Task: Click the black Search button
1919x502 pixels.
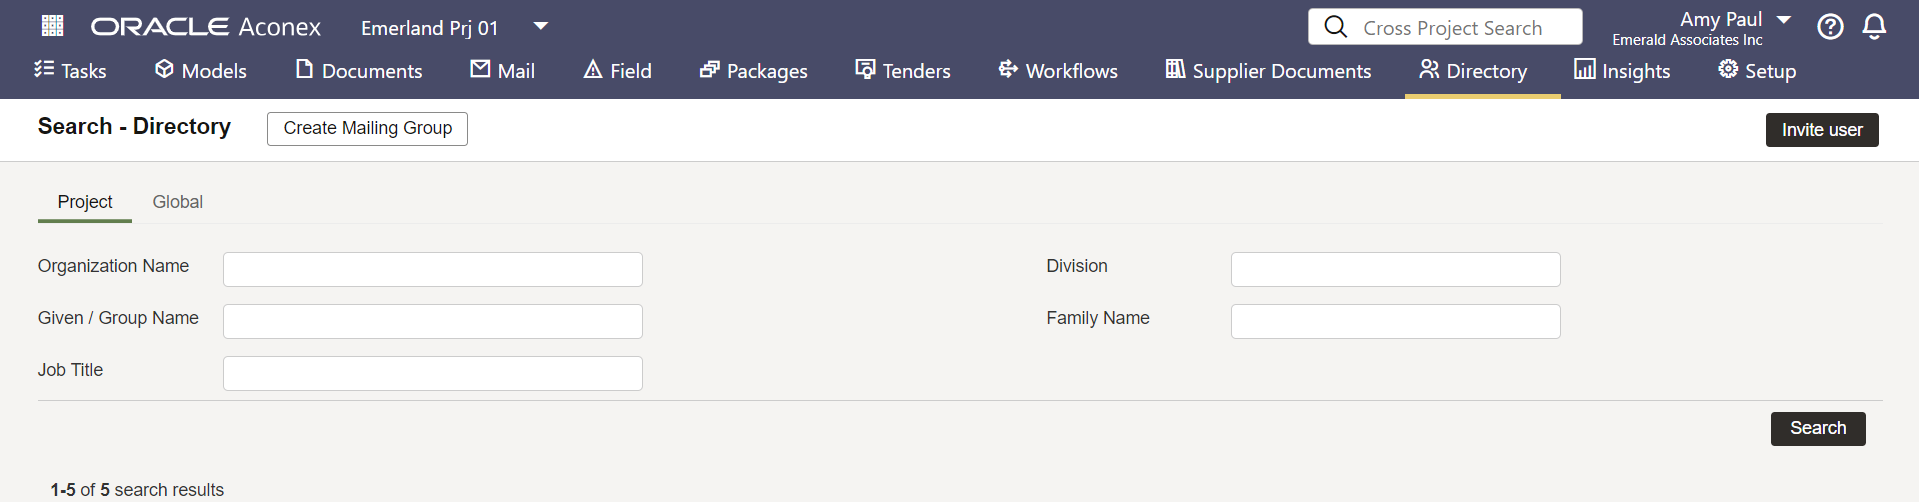Action: [x=1817, y=428]
